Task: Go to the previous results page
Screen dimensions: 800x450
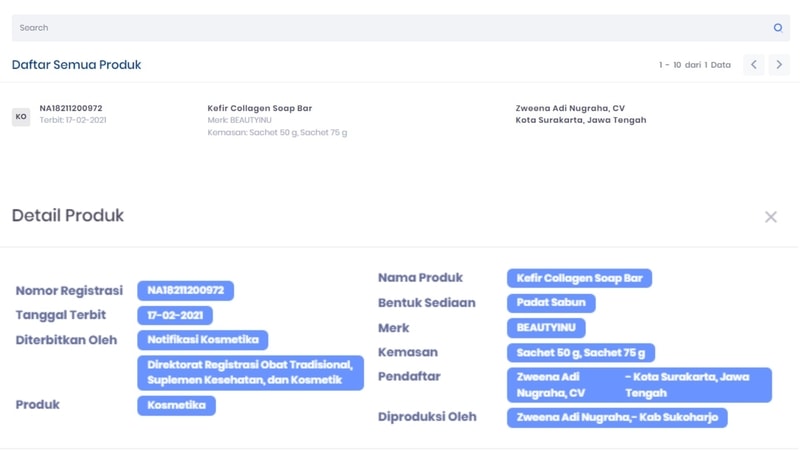Action: [x=754, y=65]
